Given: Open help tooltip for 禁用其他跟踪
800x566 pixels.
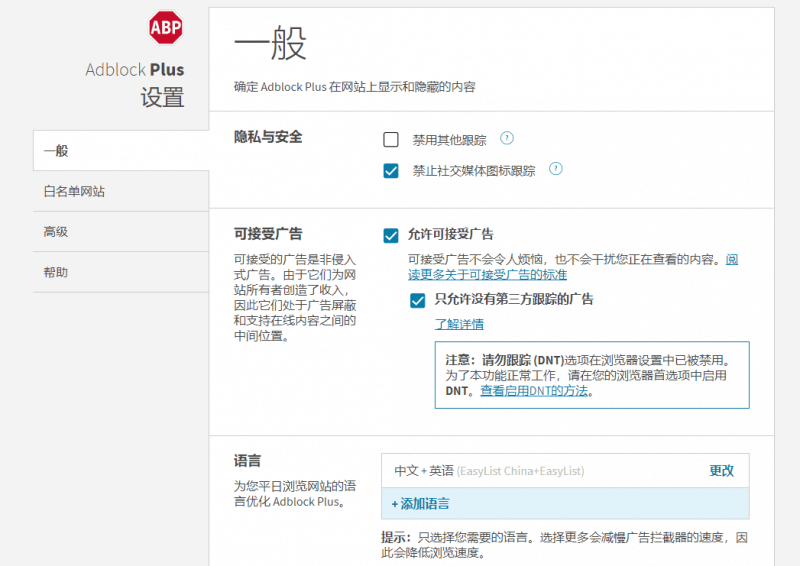Looking at the screenshot, I should [507, 138].
